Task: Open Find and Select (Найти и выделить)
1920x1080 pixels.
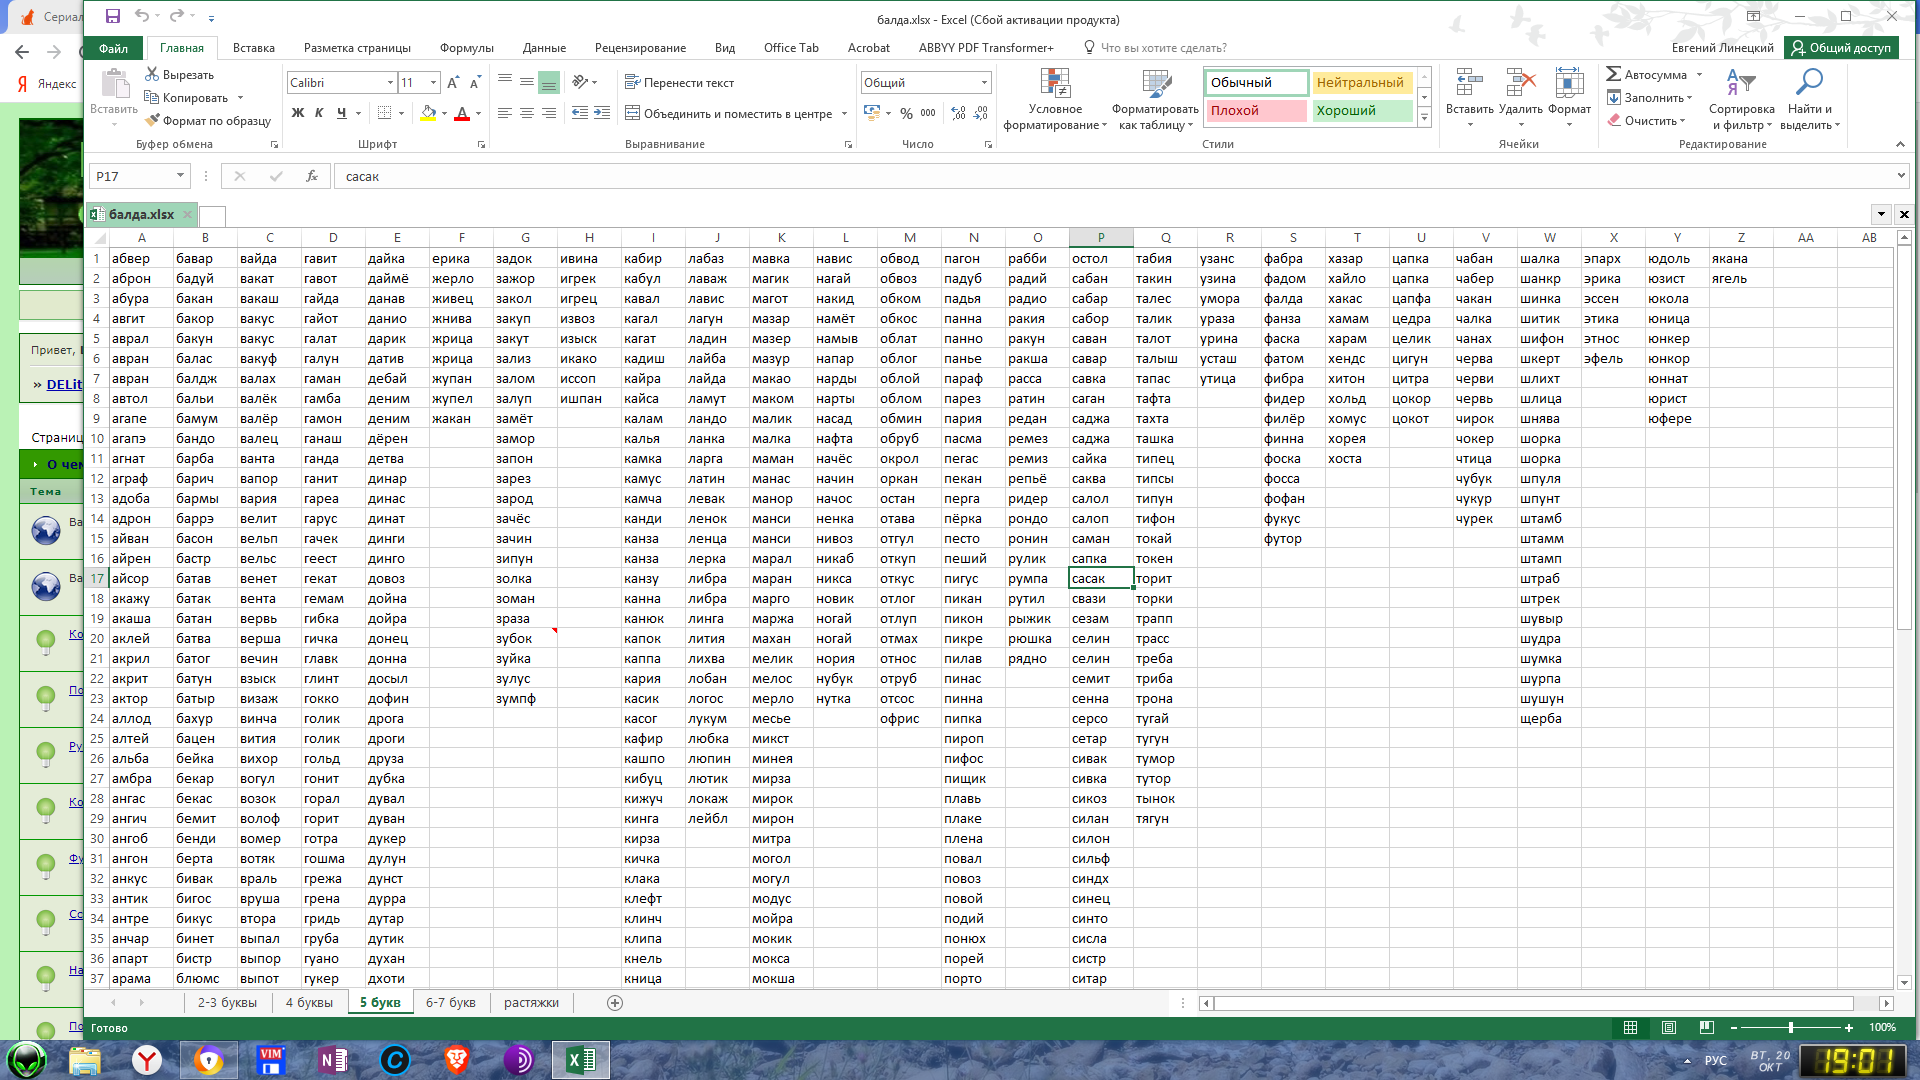Action: click(x=1809, y=99)
